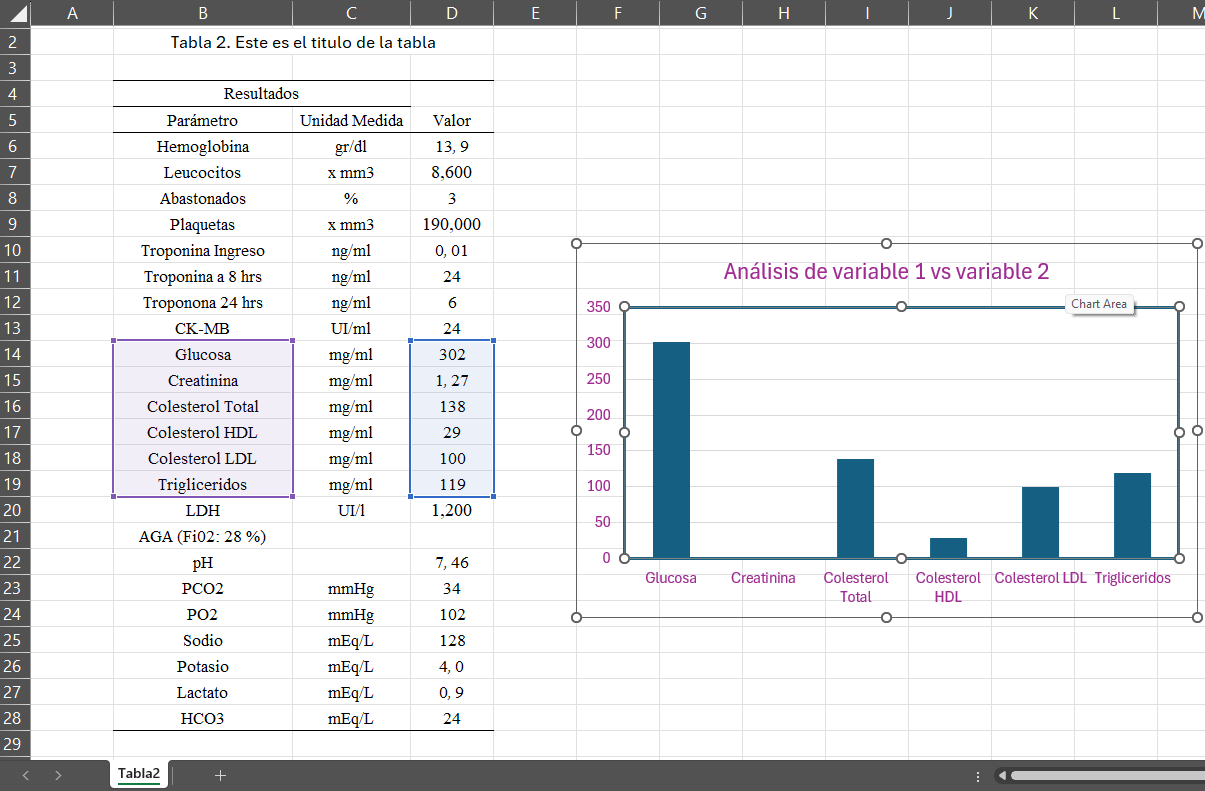
Task: Click the next sheet navigation arrow
Action: point(58,775)
